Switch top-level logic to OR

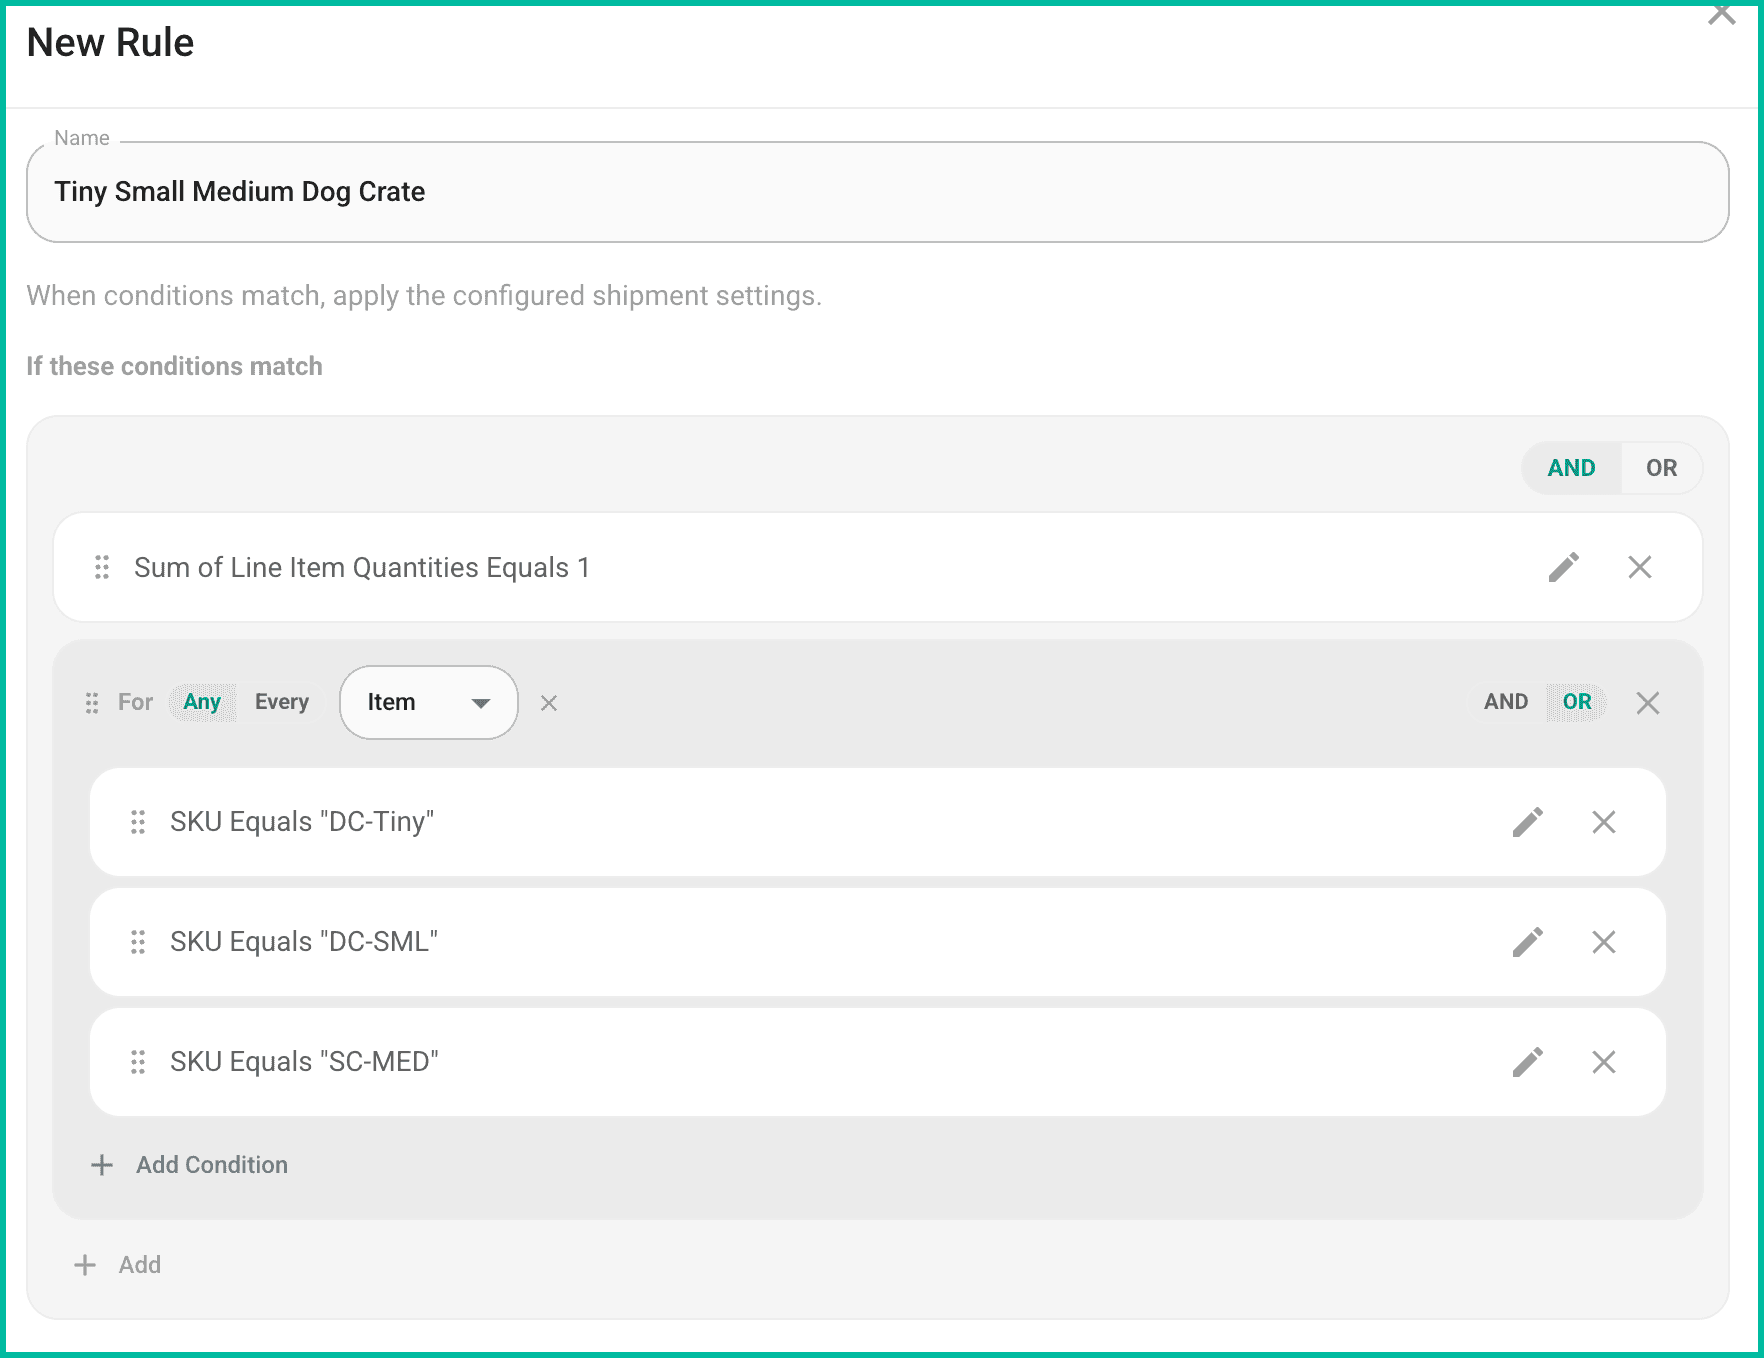click(1661, 468)
